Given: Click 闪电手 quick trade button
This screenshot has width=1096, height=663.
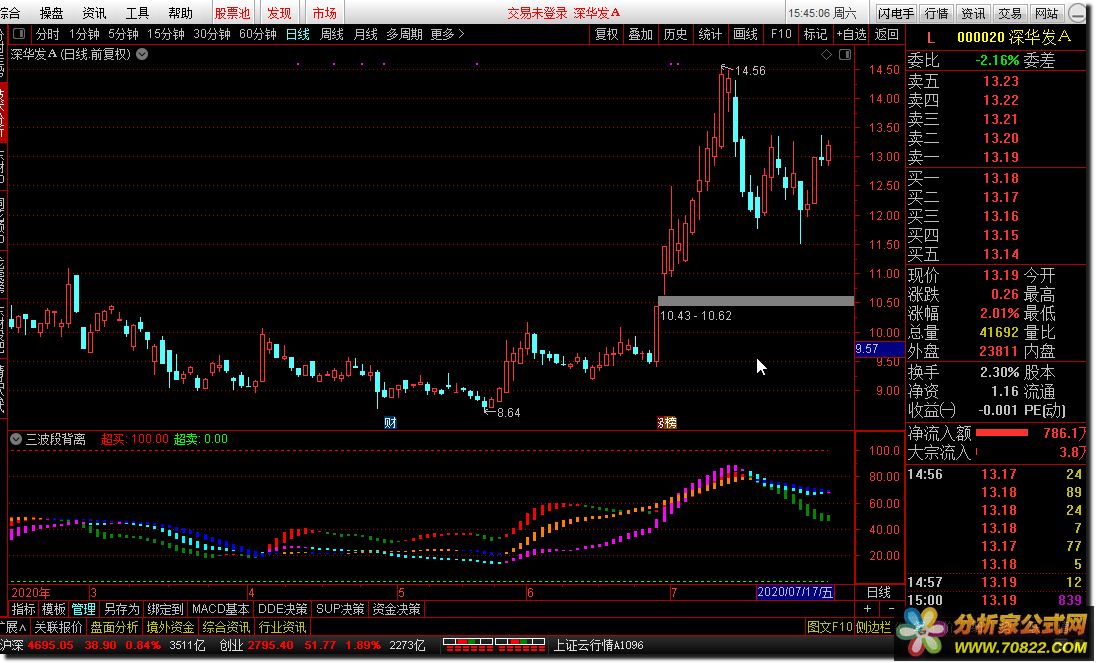Looking at the screenshot, I should coord(895,13).
